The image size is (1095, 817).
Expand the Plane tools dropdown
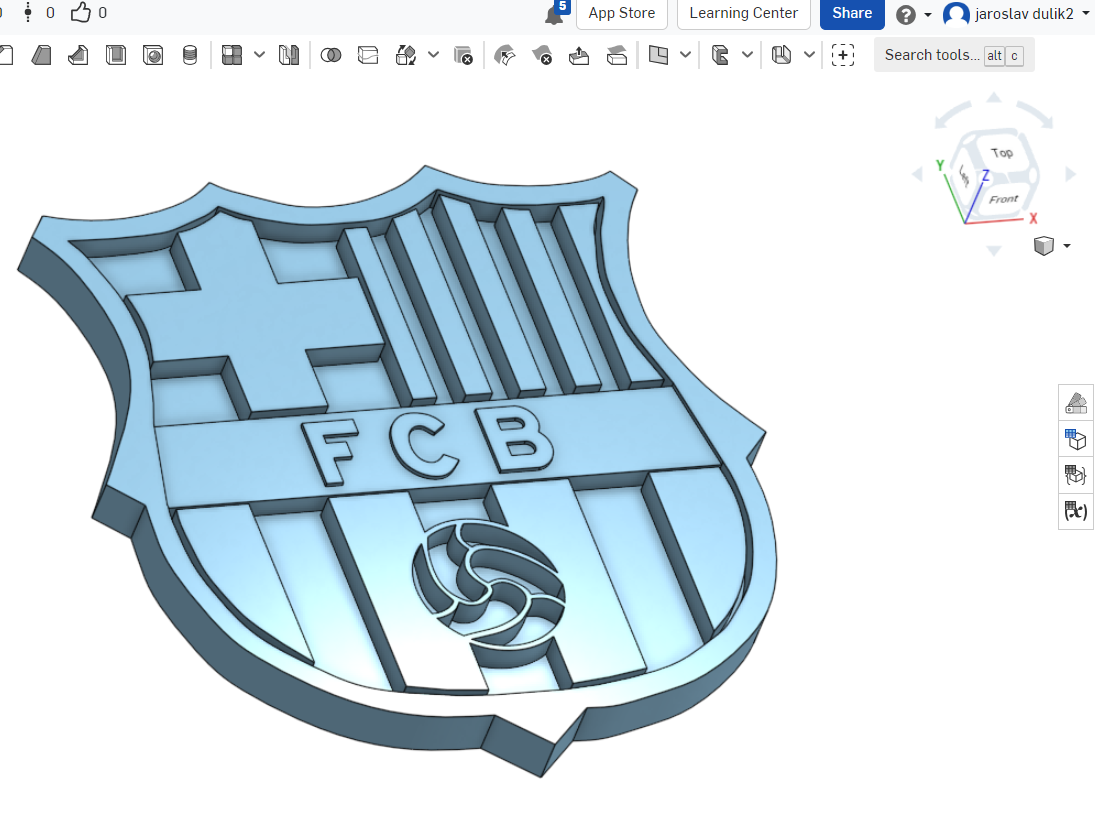click(686, 55)
